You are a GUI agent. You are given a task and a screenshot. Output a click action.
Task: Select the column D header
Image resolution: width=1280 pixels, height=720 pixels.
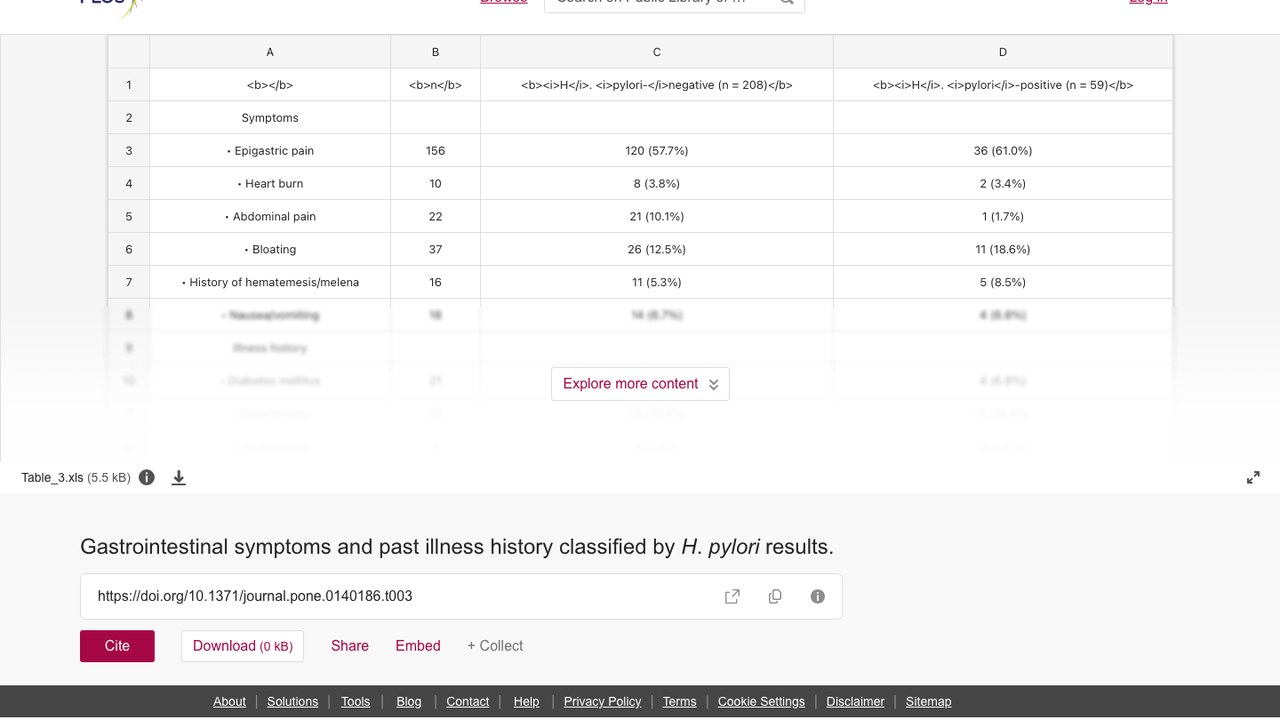(x=1003, y=52)
